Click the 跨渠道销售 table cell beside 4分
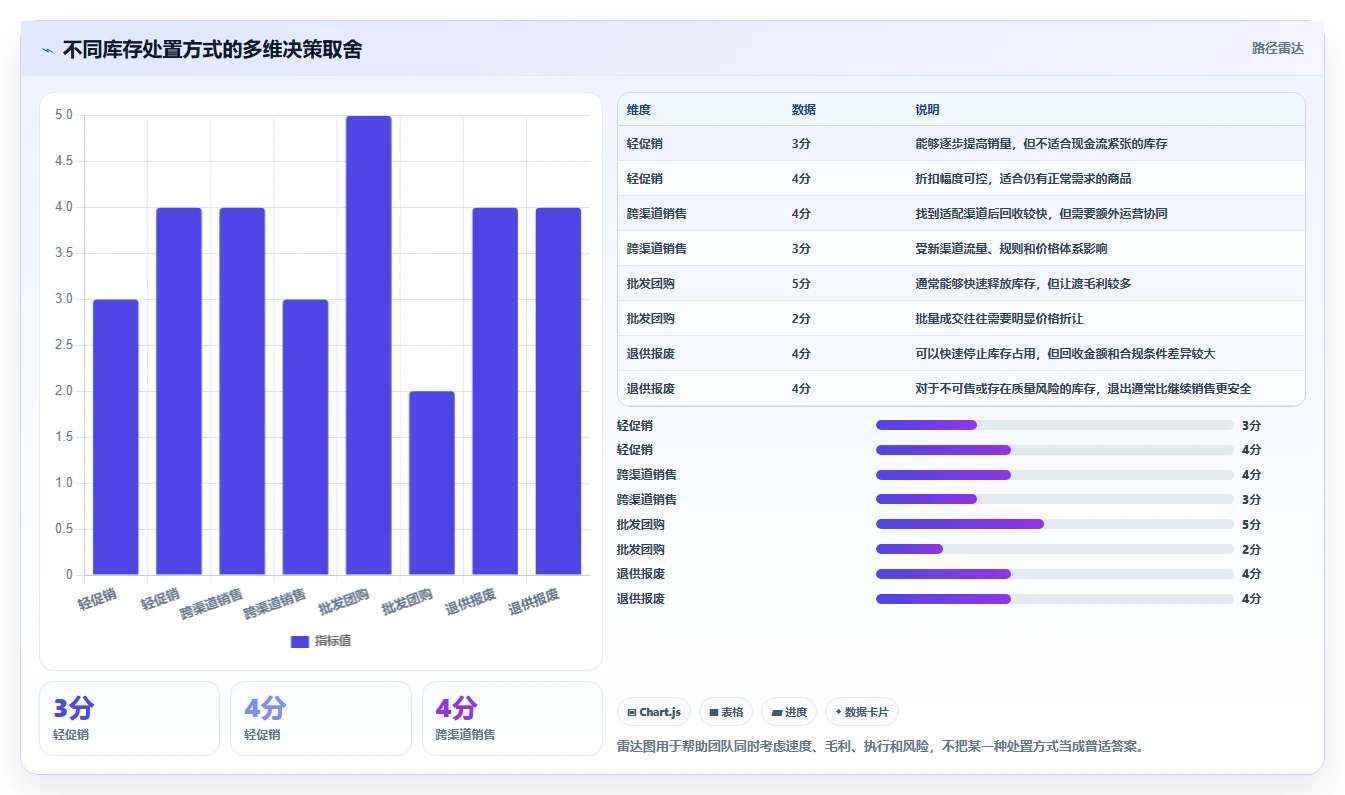Screen dimensions: 1345x795 click(x=657, y=214)
